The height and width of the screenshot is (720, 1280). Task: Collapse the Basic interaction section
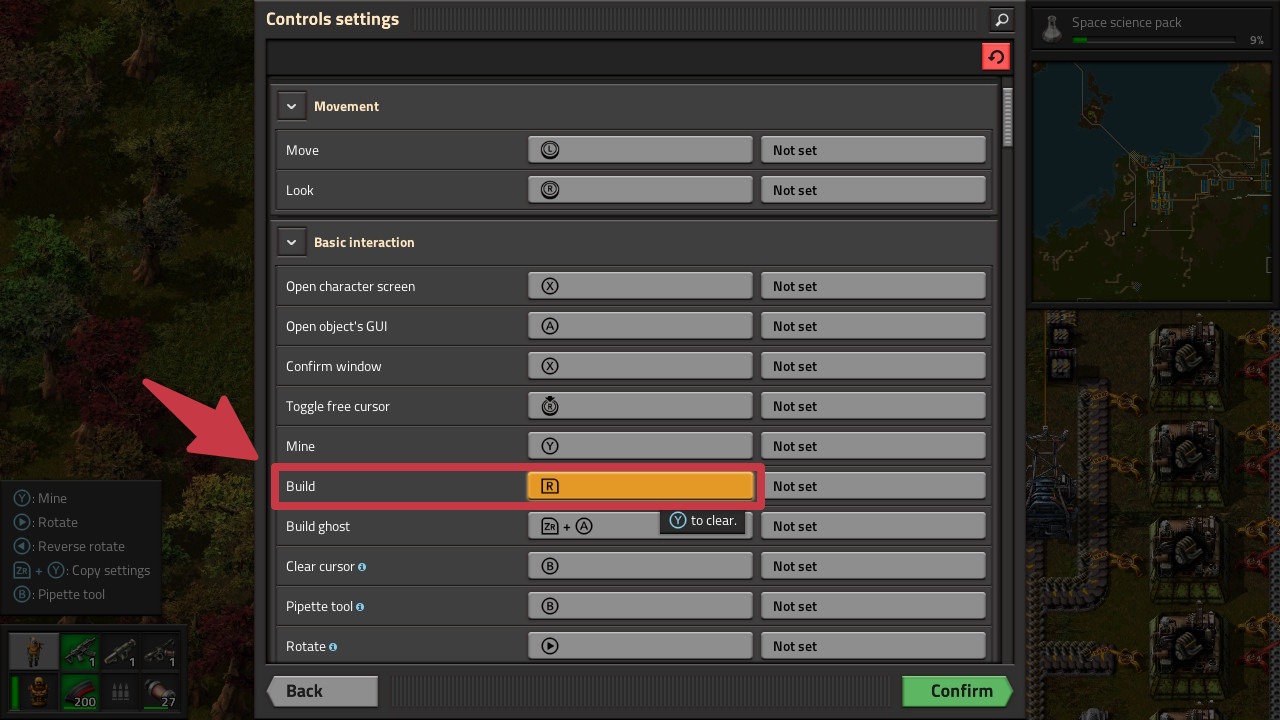291,242
